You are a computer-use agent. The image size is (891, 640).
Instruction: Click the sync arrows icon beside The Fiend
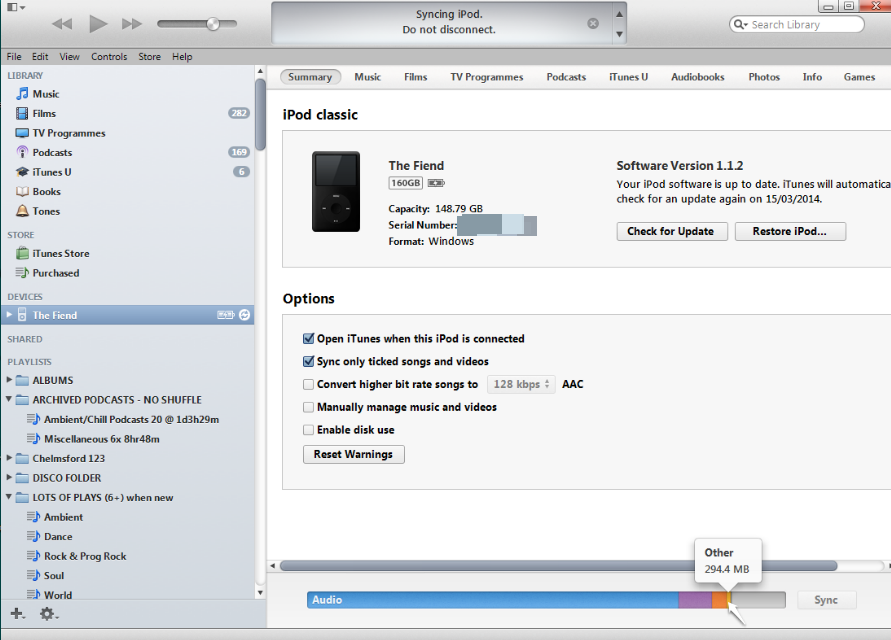click(244, 315)
